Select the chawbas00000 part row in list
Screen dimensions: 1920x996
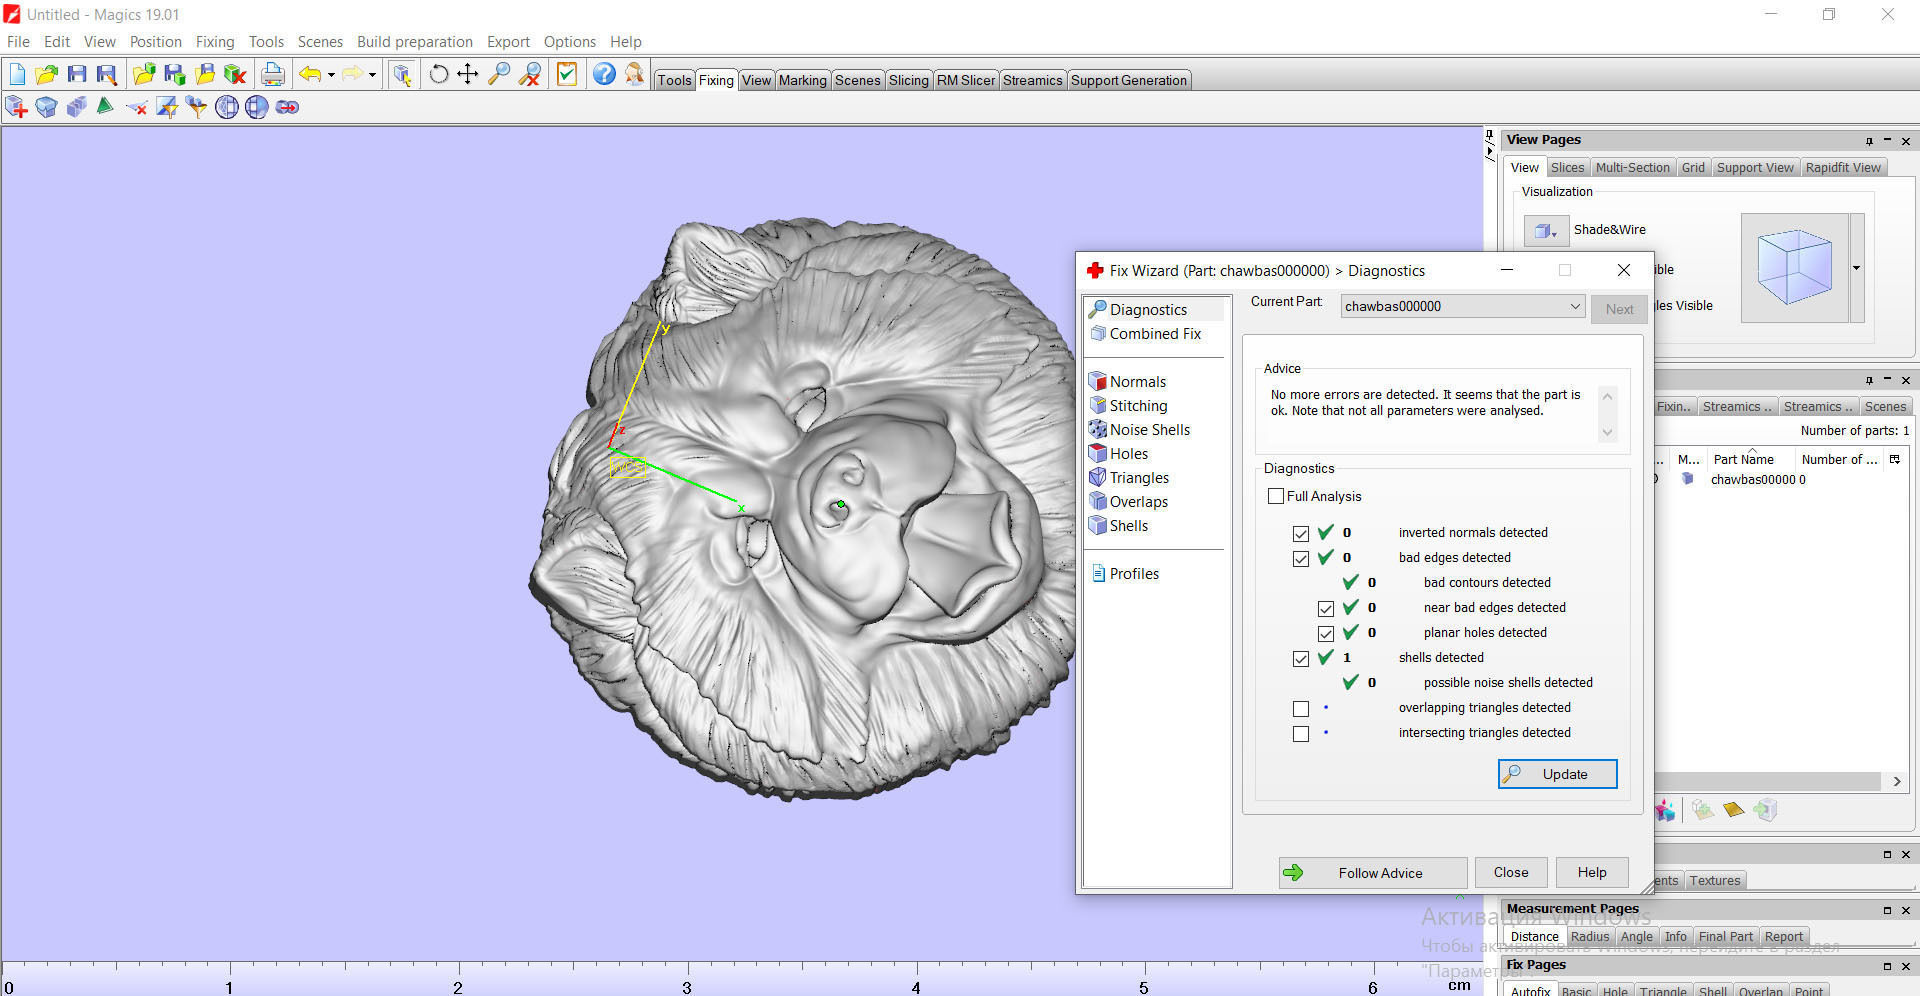point(1757,480)
